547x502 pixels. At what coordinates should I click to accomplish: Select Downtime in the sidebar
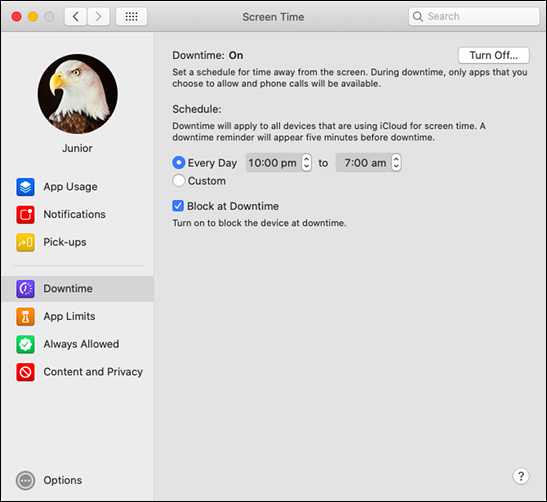[77, 289]
